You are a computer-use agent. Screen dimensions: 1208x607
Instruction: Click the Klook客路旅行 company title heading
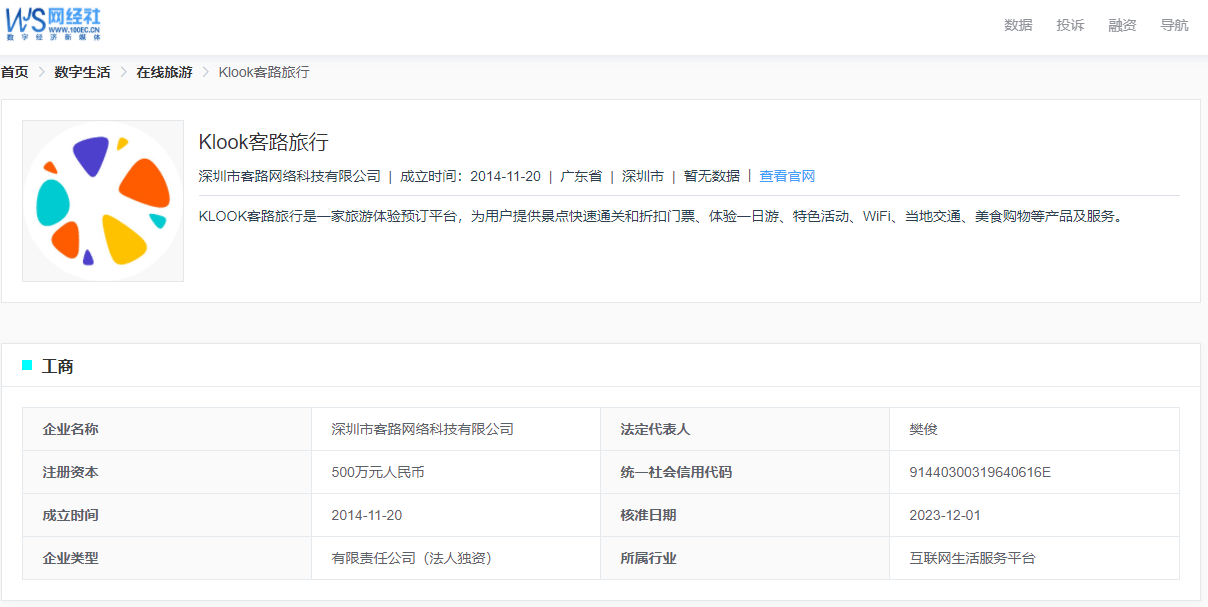click(x=263, y=142)
